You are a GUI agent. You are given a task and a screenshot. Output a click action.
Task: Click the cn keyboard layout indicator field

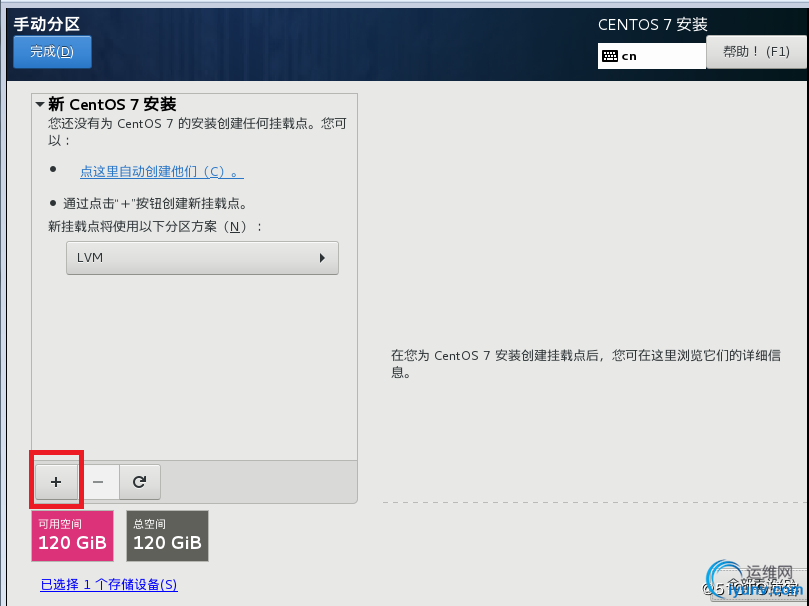tap(652, 56)
